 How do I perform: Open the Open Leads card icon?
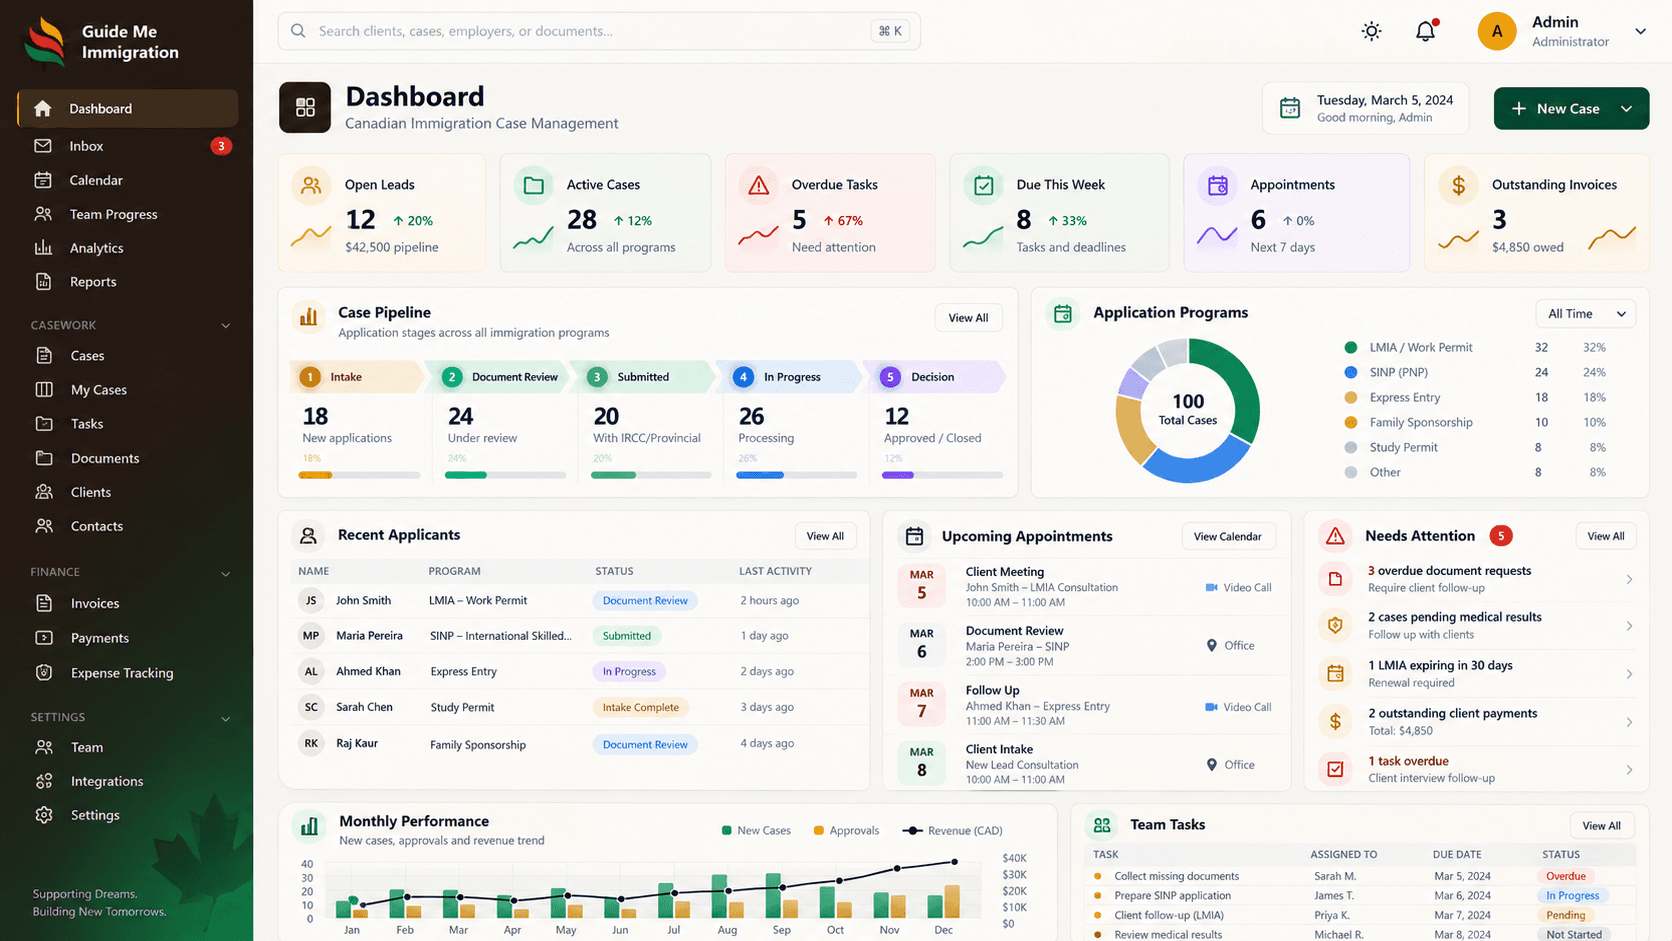(x=312, y=185)
